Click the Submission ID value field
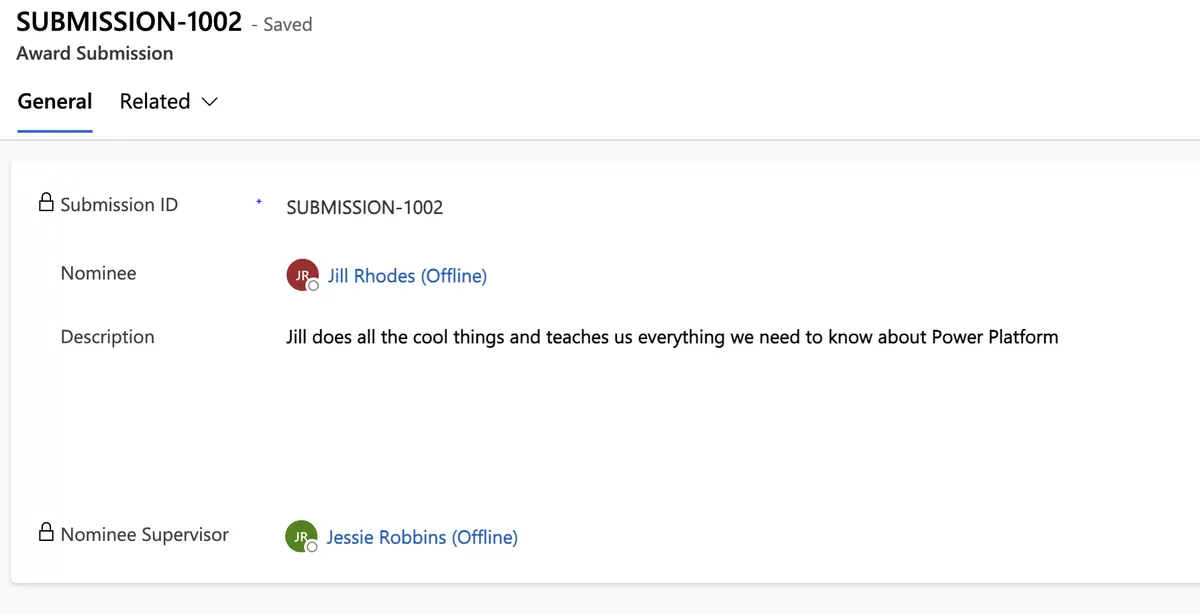 tap(364, 207)
